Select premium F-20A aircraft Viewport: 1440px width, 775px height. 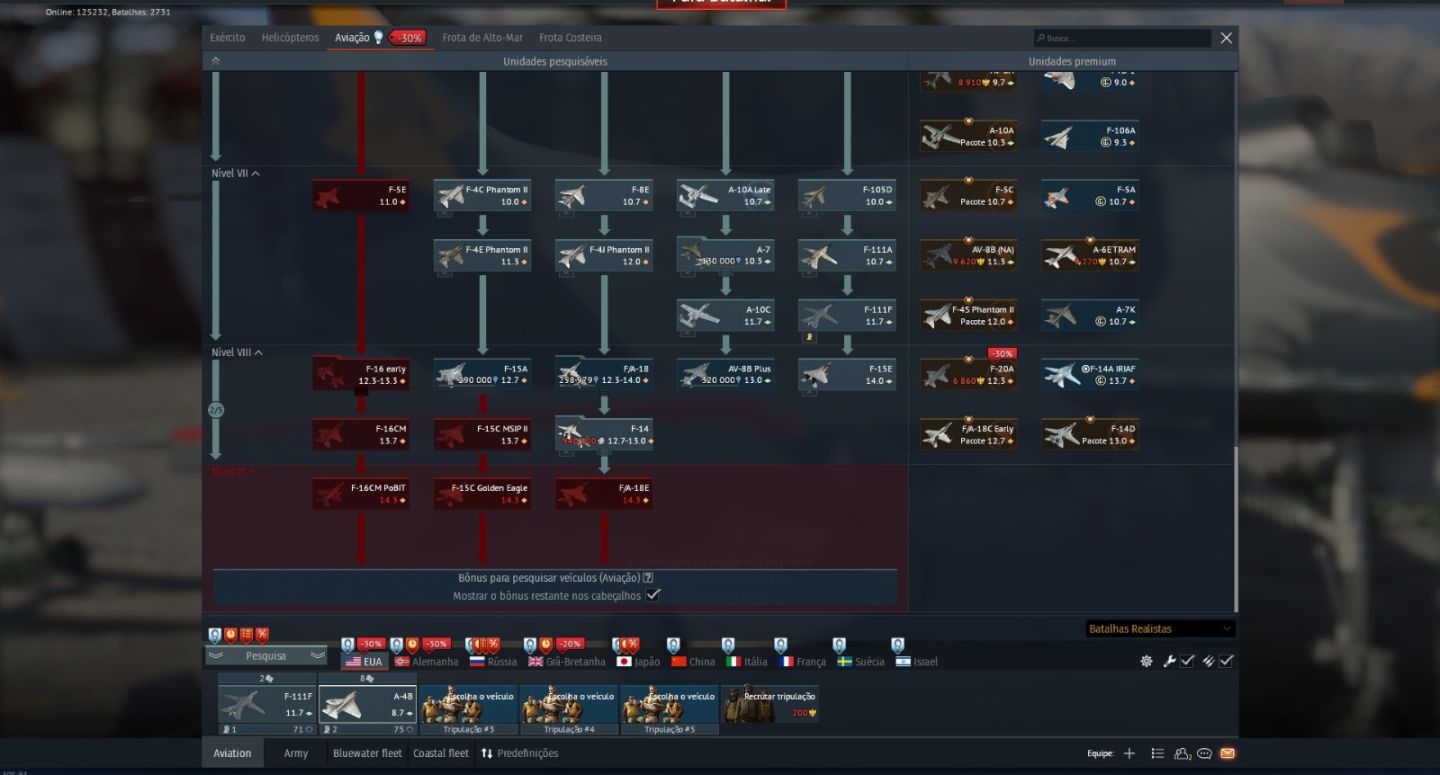[969, 375]
